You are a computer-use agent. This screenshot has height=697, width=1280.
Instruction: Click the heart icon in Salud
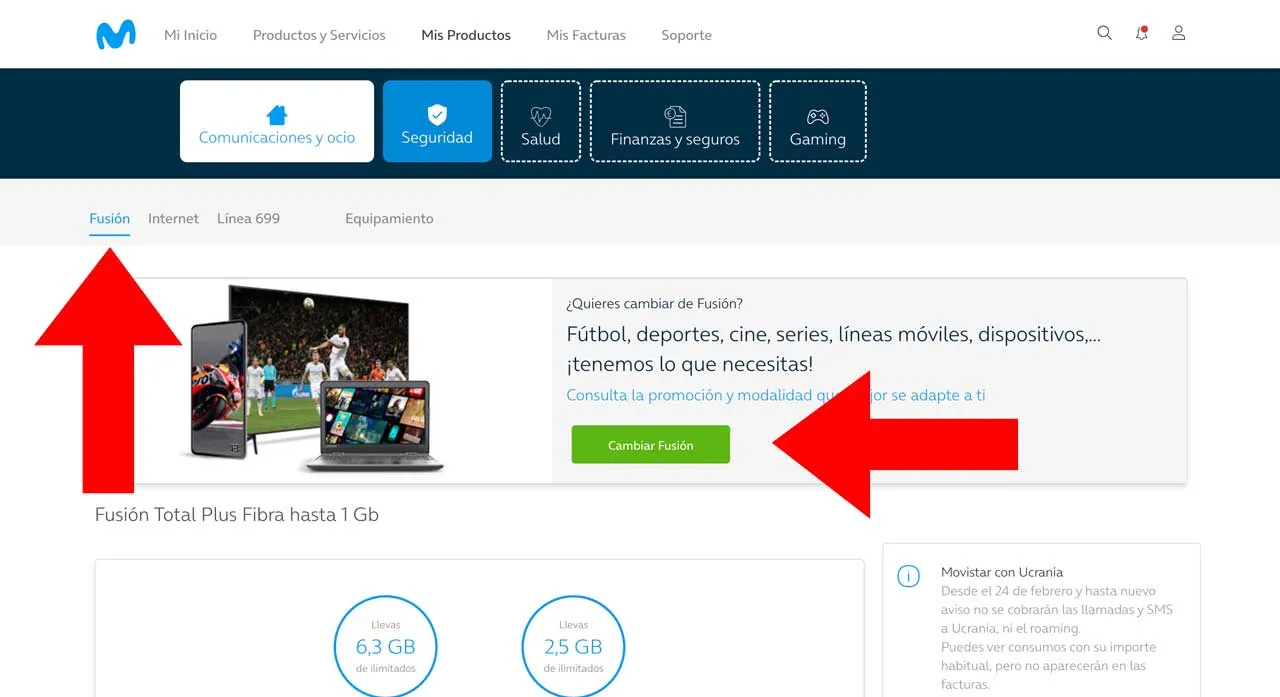(x=541, y=116)
